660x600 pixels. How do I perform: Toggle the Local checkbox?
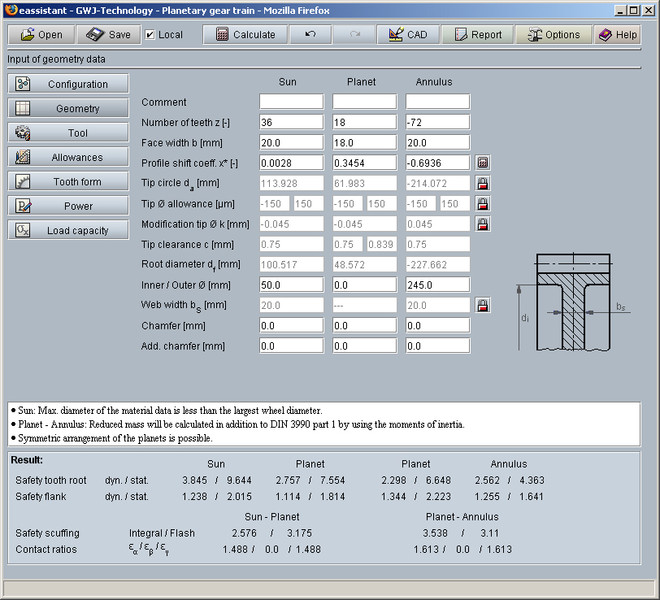point(151,34)
